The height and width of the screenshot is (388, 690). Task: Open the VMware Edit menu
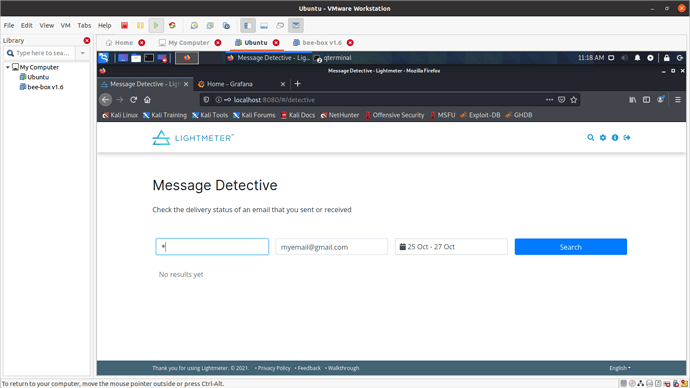click(x=27, y=26)
